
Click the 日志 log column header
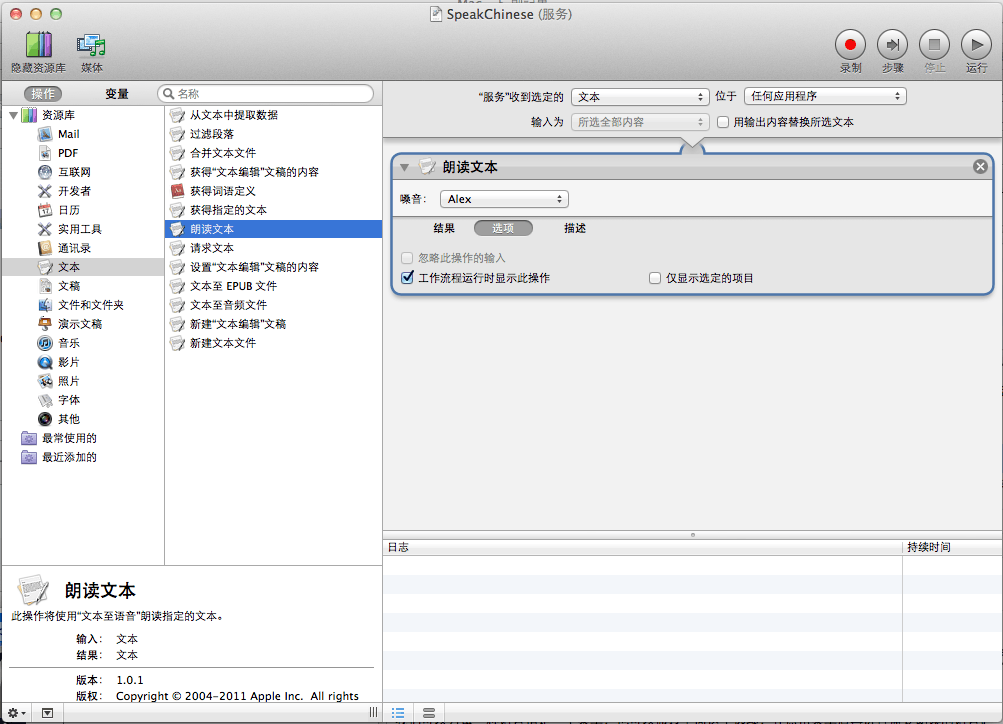click(x=642, y=547)
